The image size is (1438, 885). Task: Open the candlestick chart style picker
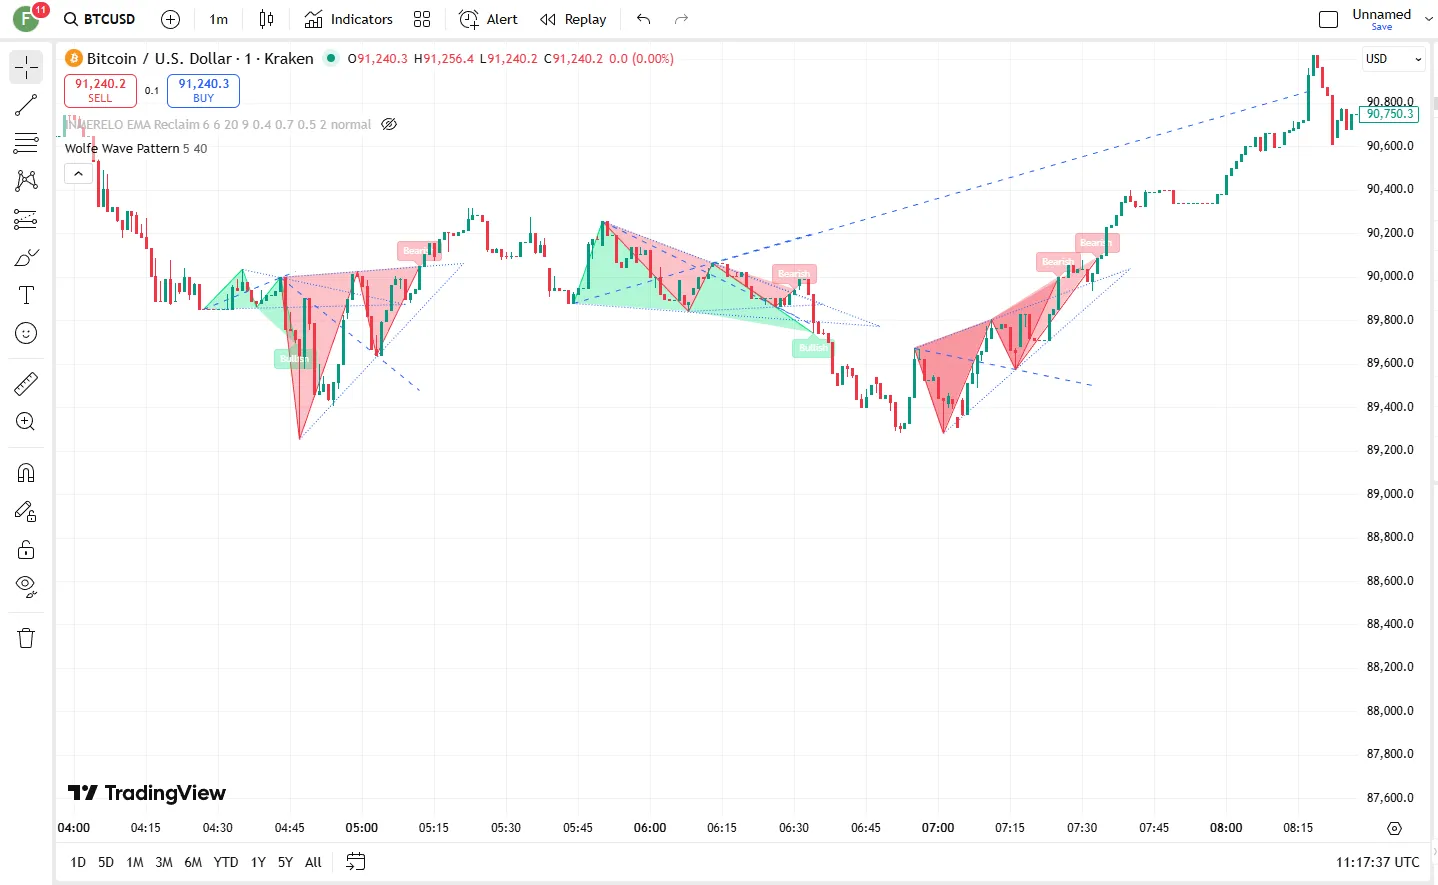pos(266,19)
